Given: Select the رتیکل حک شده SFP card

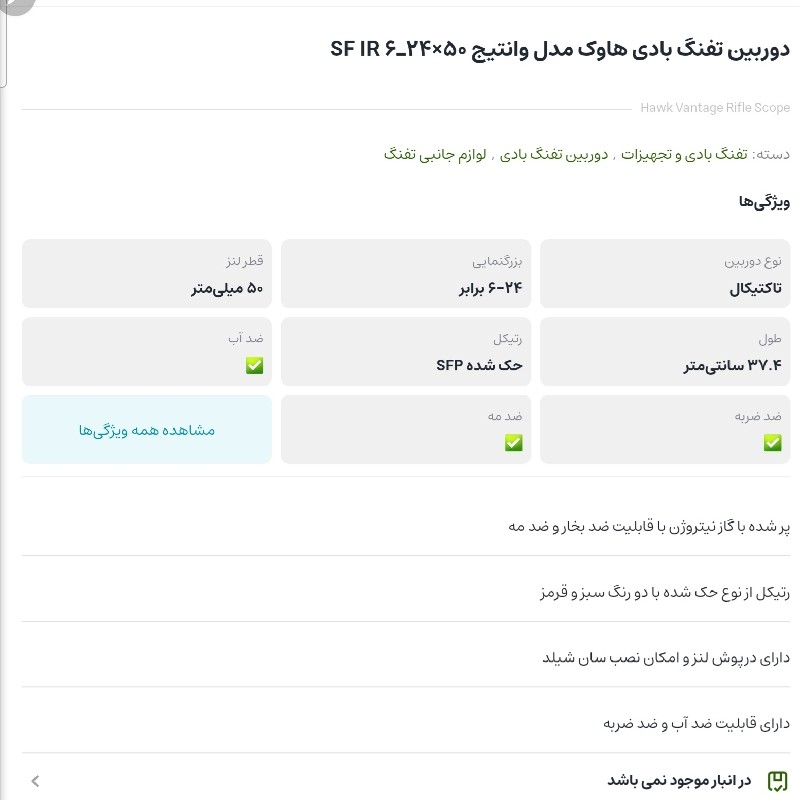Looking at the screenshot, I should pos(406,351).
